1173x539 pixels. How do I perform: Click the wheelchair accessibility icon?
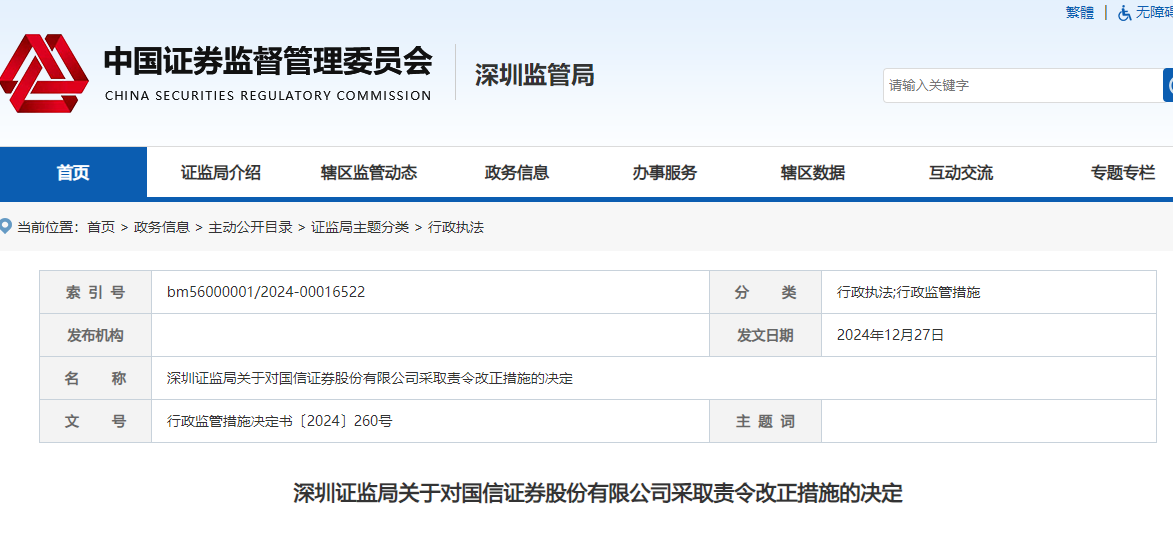(1125, 13)
